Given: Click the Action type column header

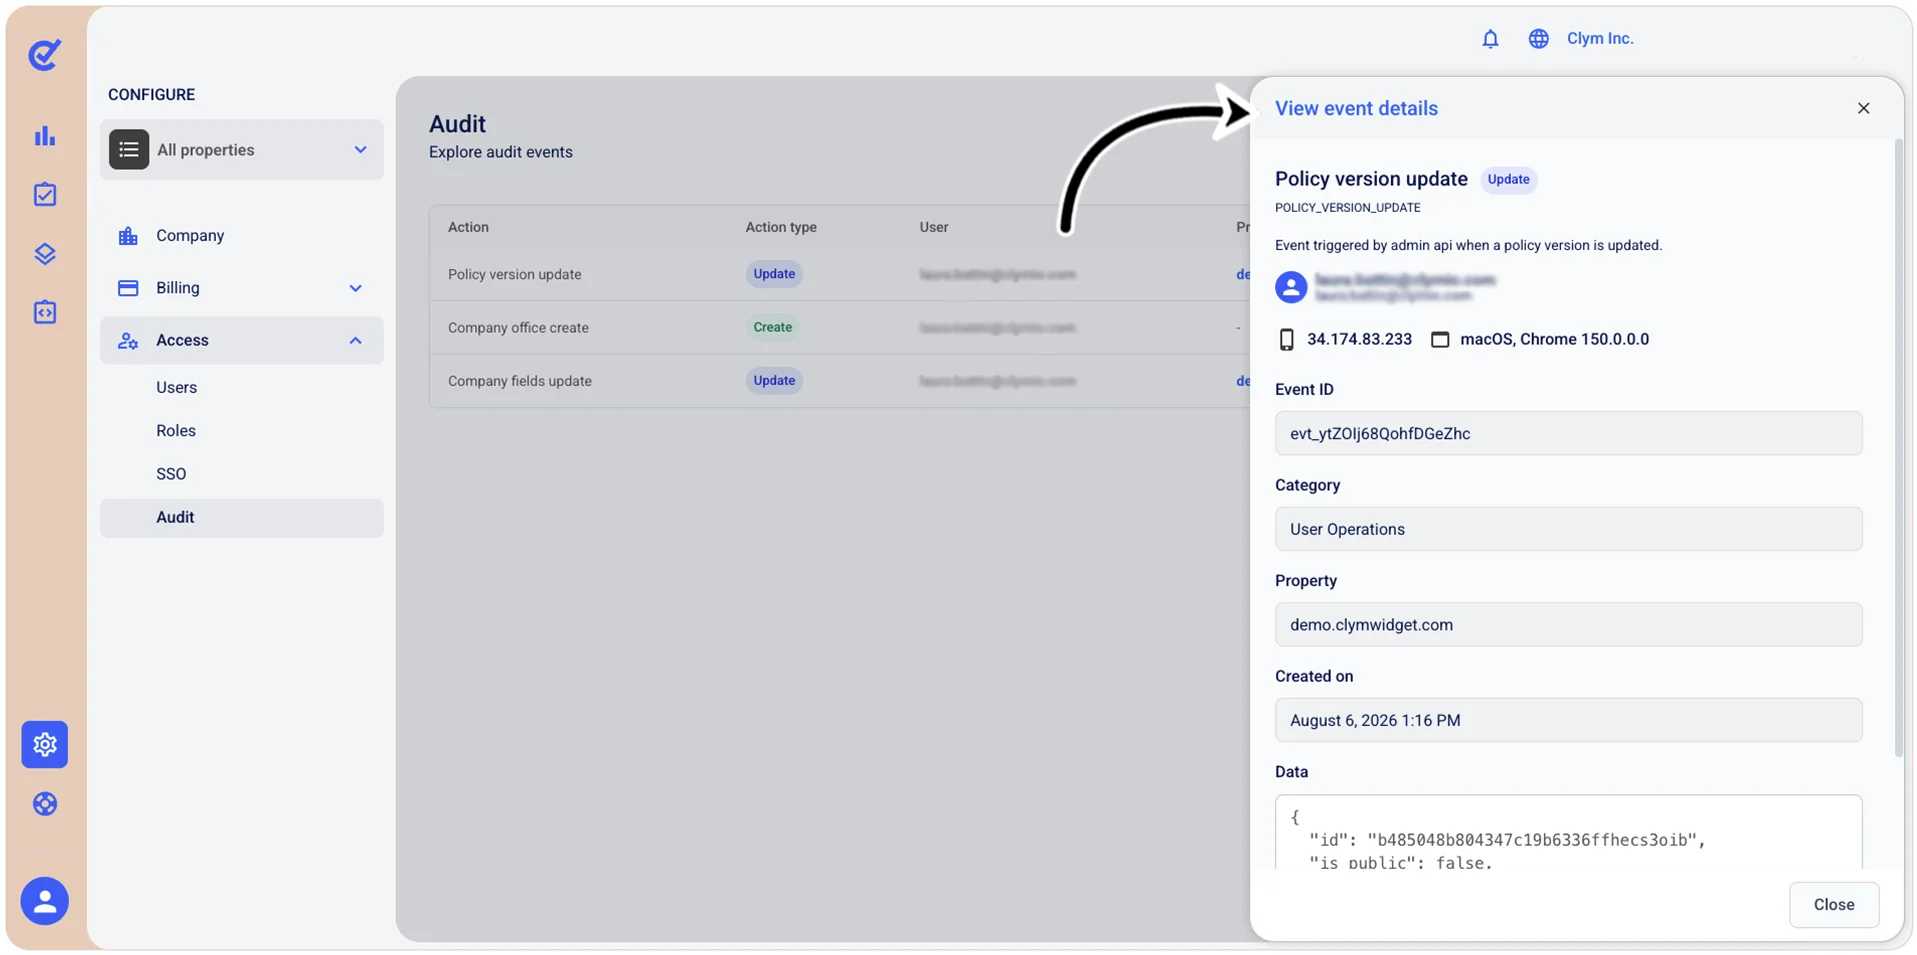Looking at the screenshot, I should pos(781,227).
